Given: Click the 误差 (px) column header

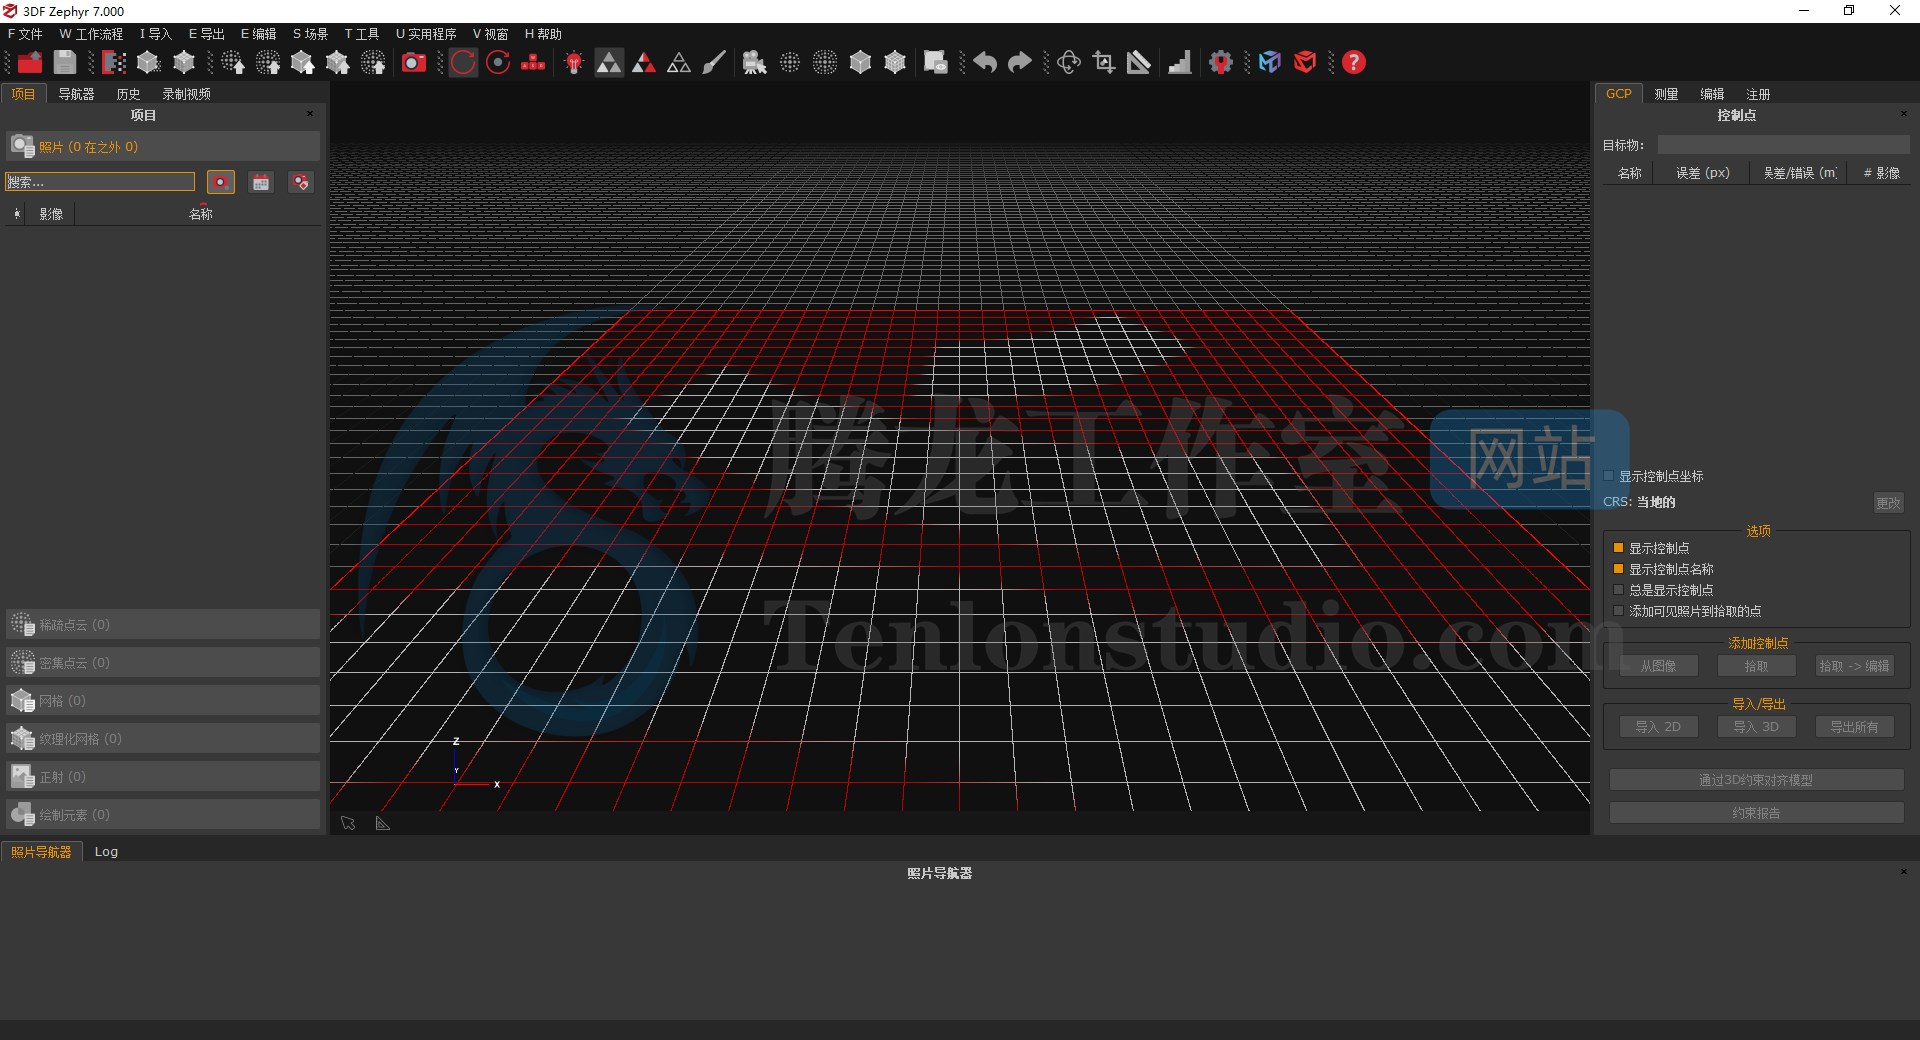Looking at the screenshot, I should tap(1702, 173).
